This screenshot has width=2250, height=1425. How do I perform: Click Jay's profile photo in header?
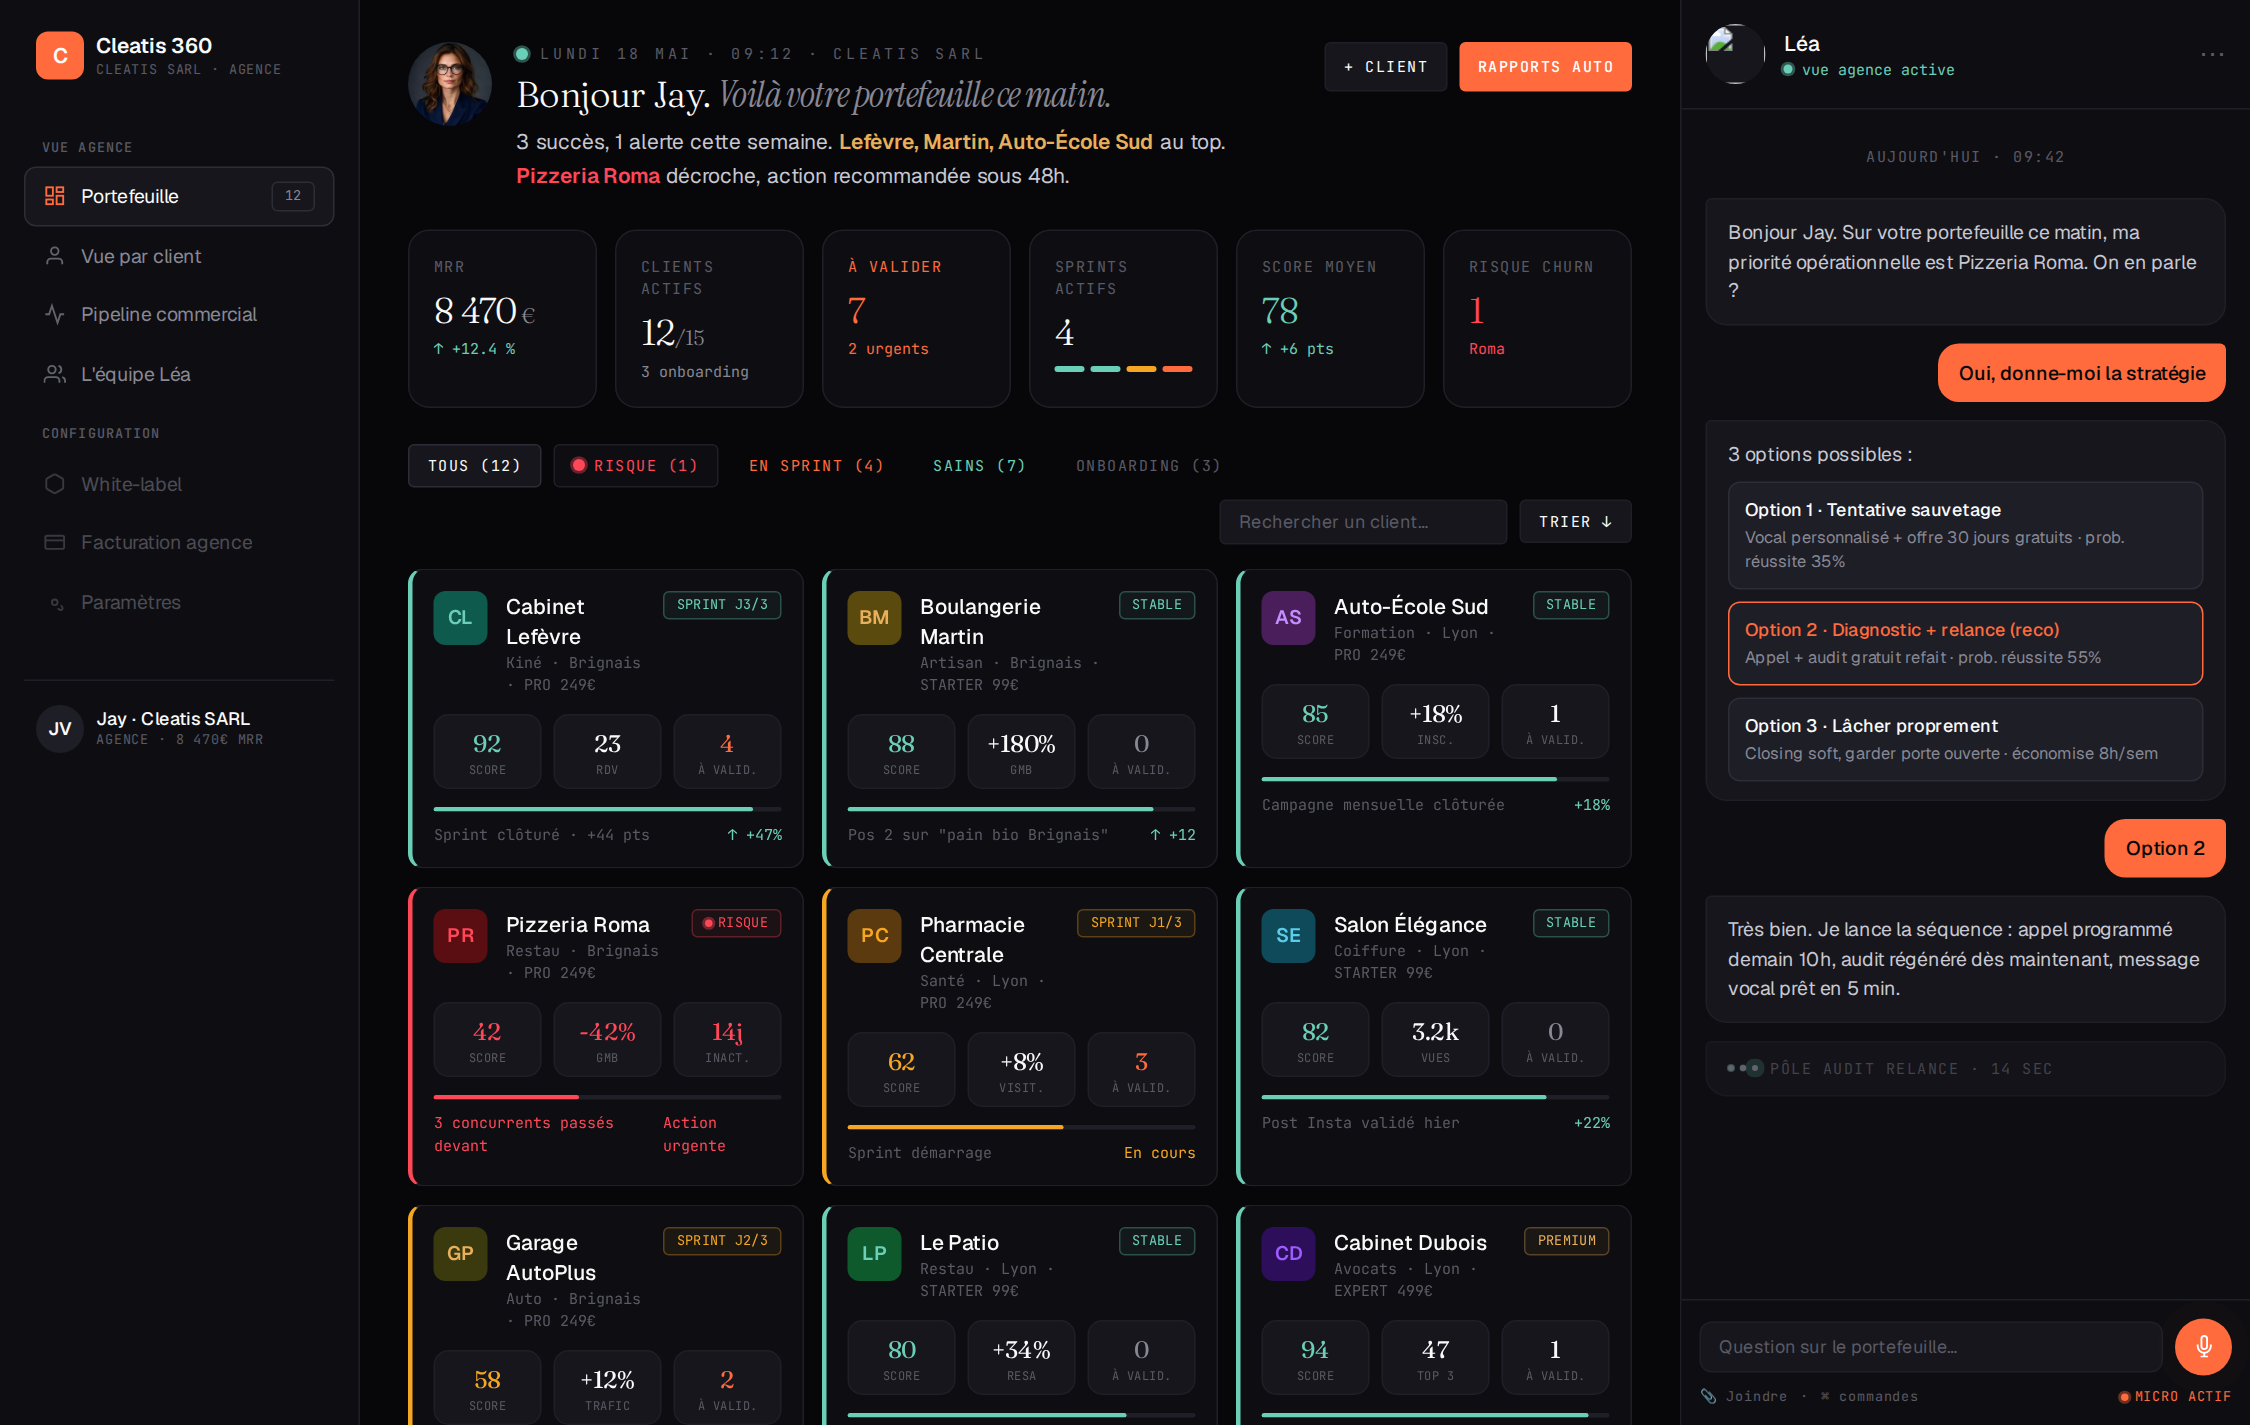click(x=450, y=84)
